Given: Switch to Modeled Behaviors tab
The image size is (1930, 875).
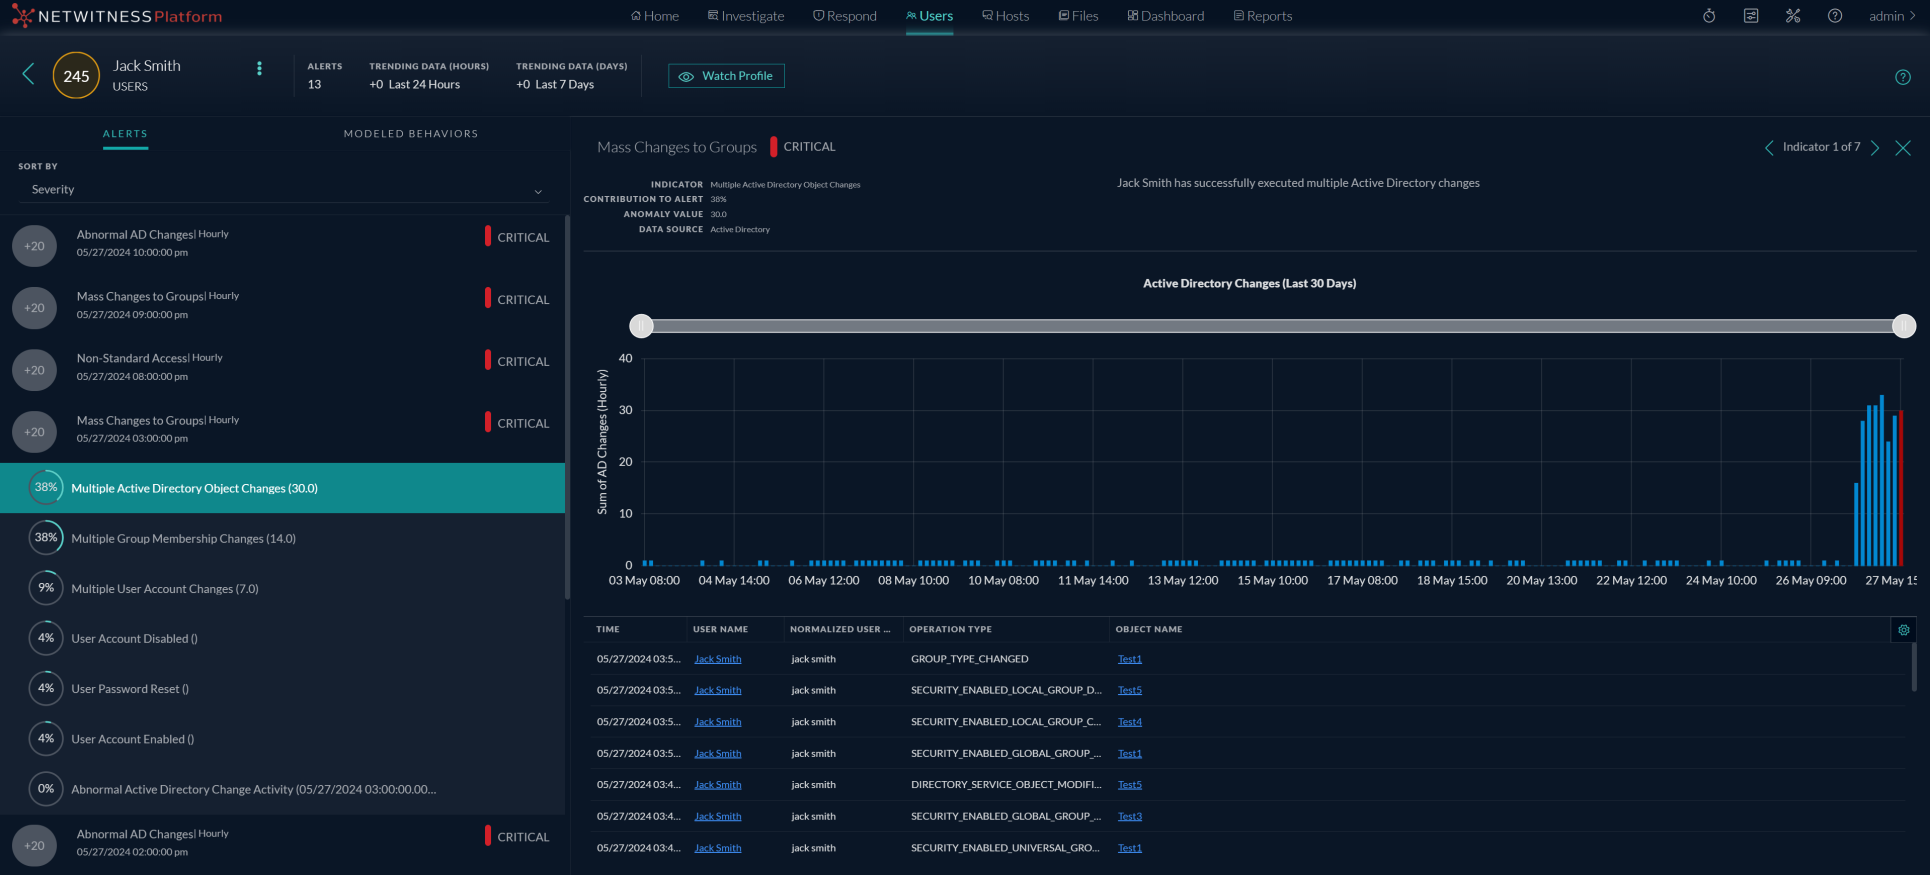Looking at the screenshot, I should click(410, 134).
